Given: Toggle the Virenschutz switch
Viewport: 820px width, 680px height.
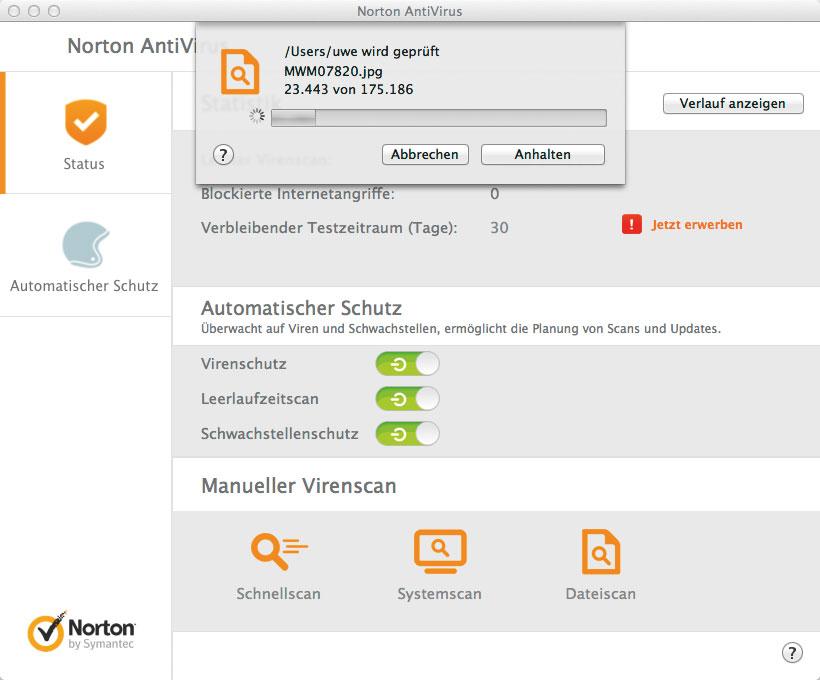Looking at the screenshot, I should coord(407,364).
